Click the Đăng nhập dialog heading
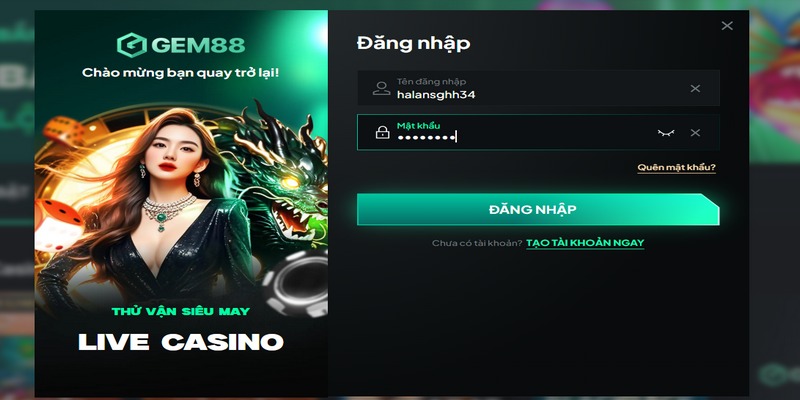 413,43
